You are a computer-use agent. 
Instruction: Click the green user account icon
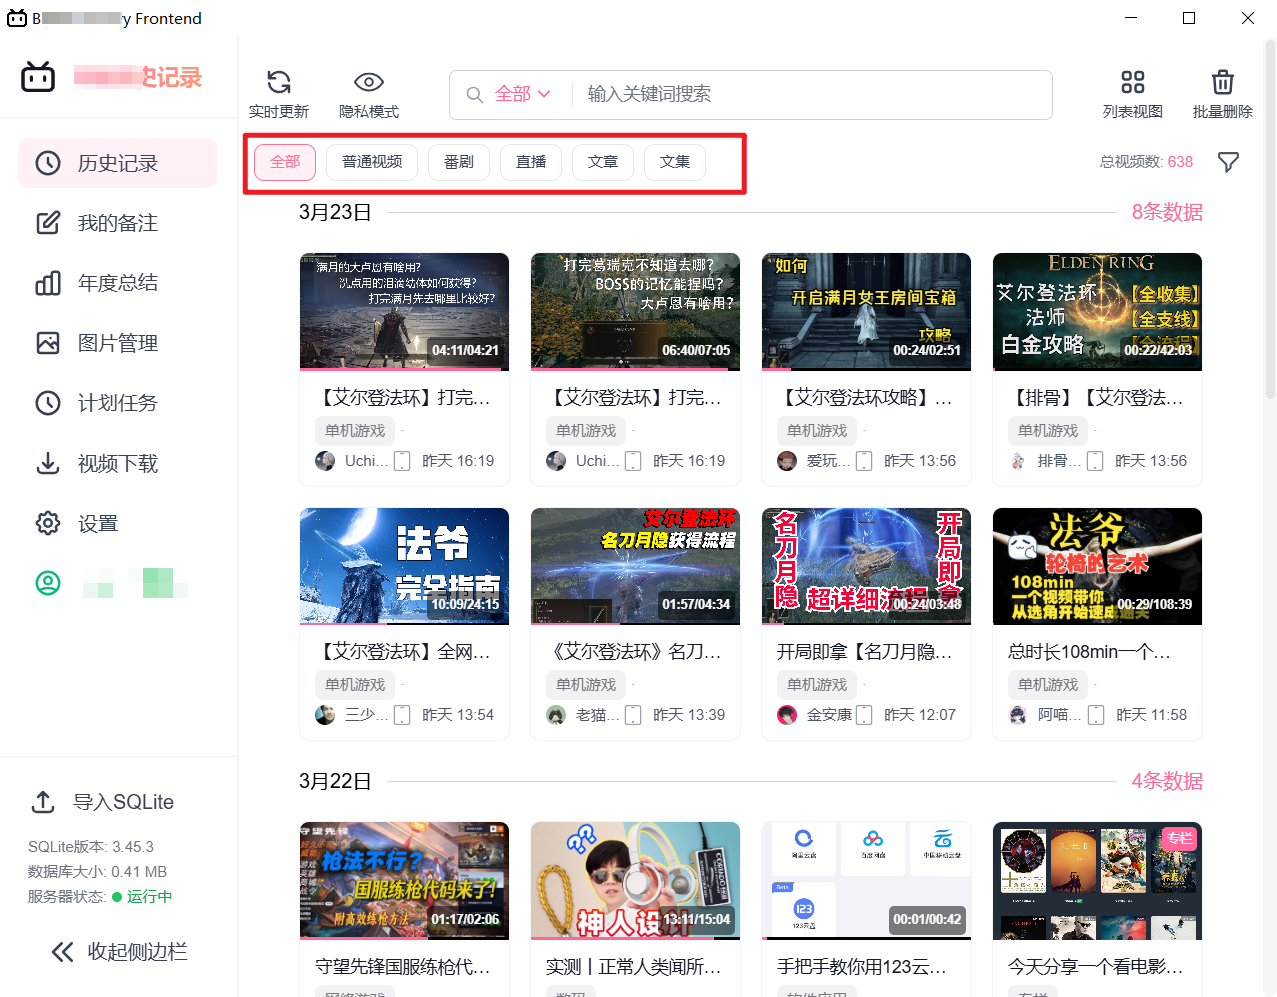48,583
